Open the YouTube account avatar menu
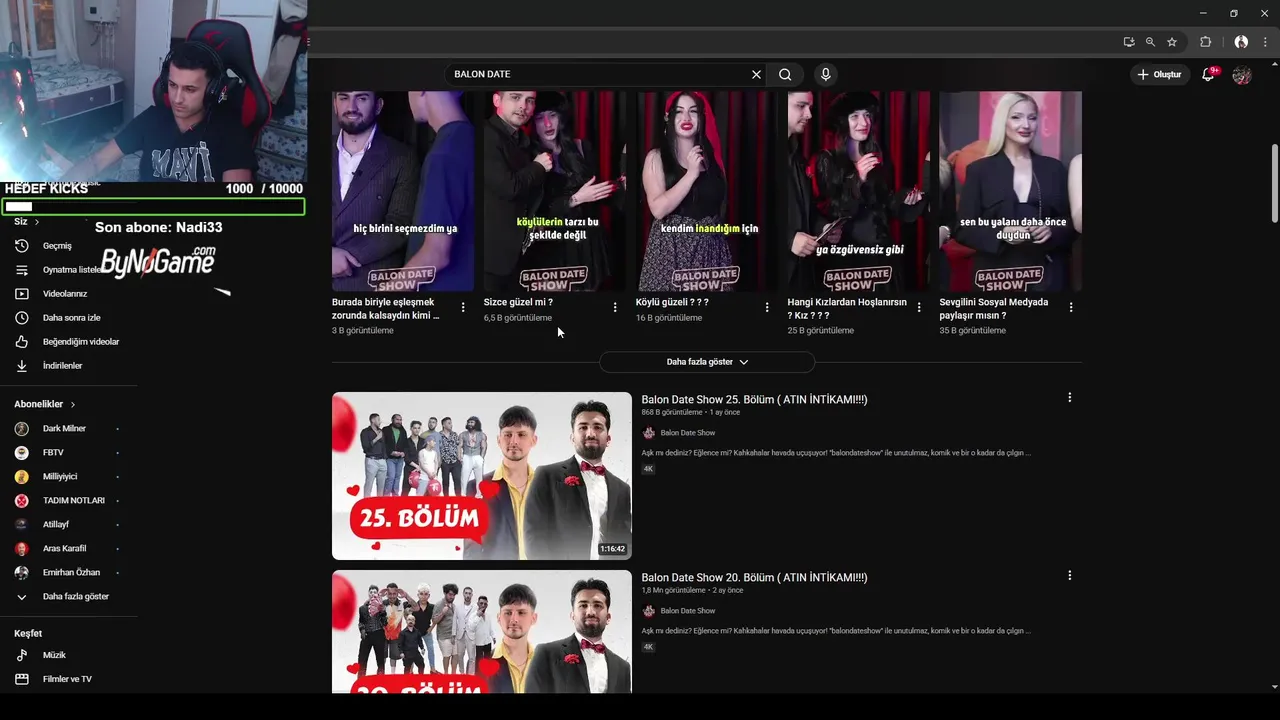 click(1242, 75)
